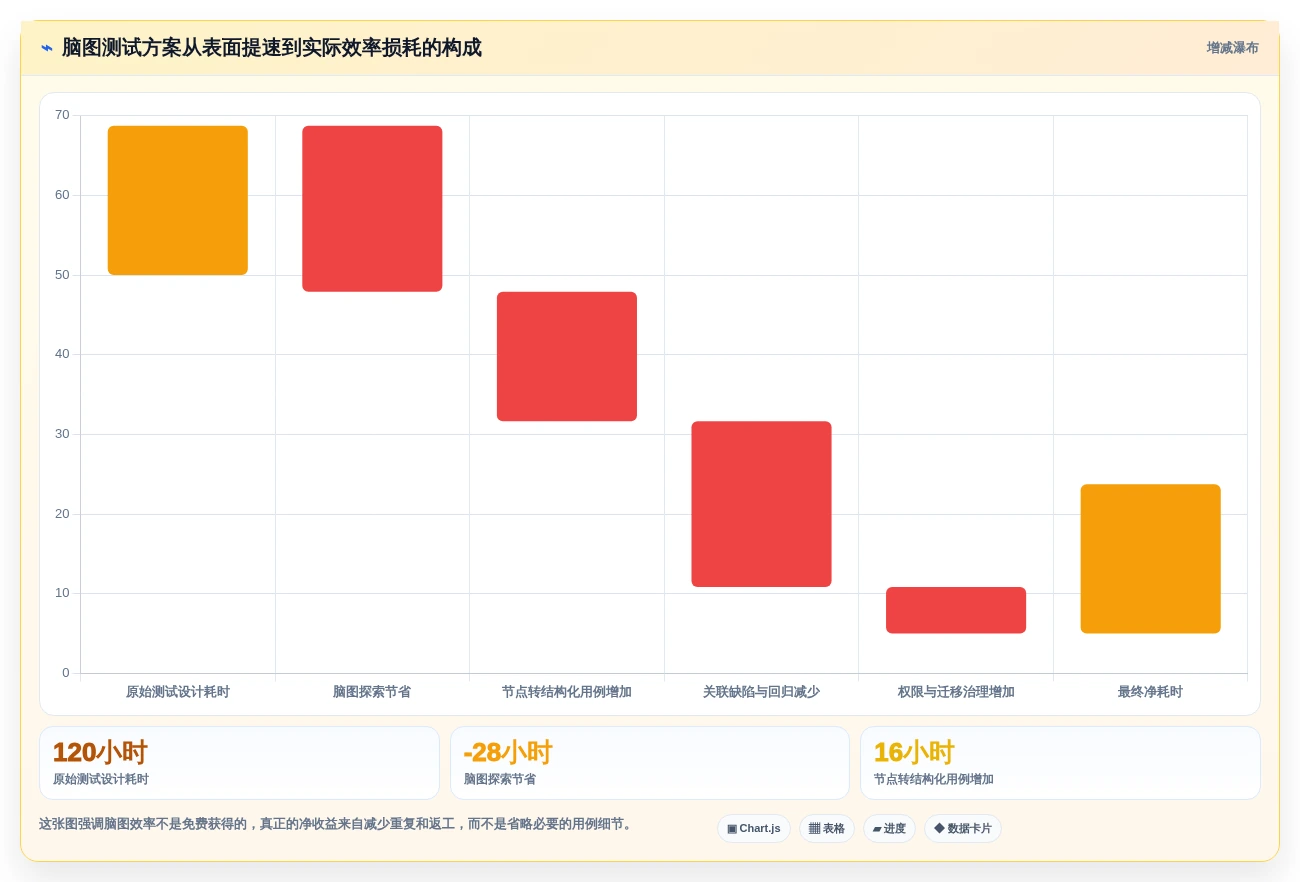Click x-axis label 最终净耗时
1300x882 pixels.
[1150, 692]
